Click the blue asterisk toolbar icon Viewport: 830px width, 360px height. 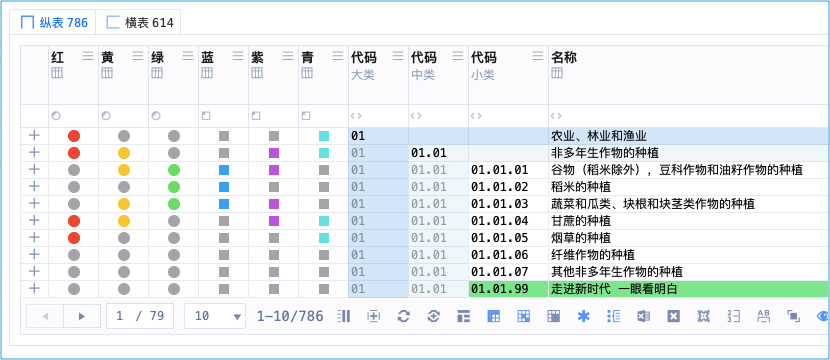583,316
